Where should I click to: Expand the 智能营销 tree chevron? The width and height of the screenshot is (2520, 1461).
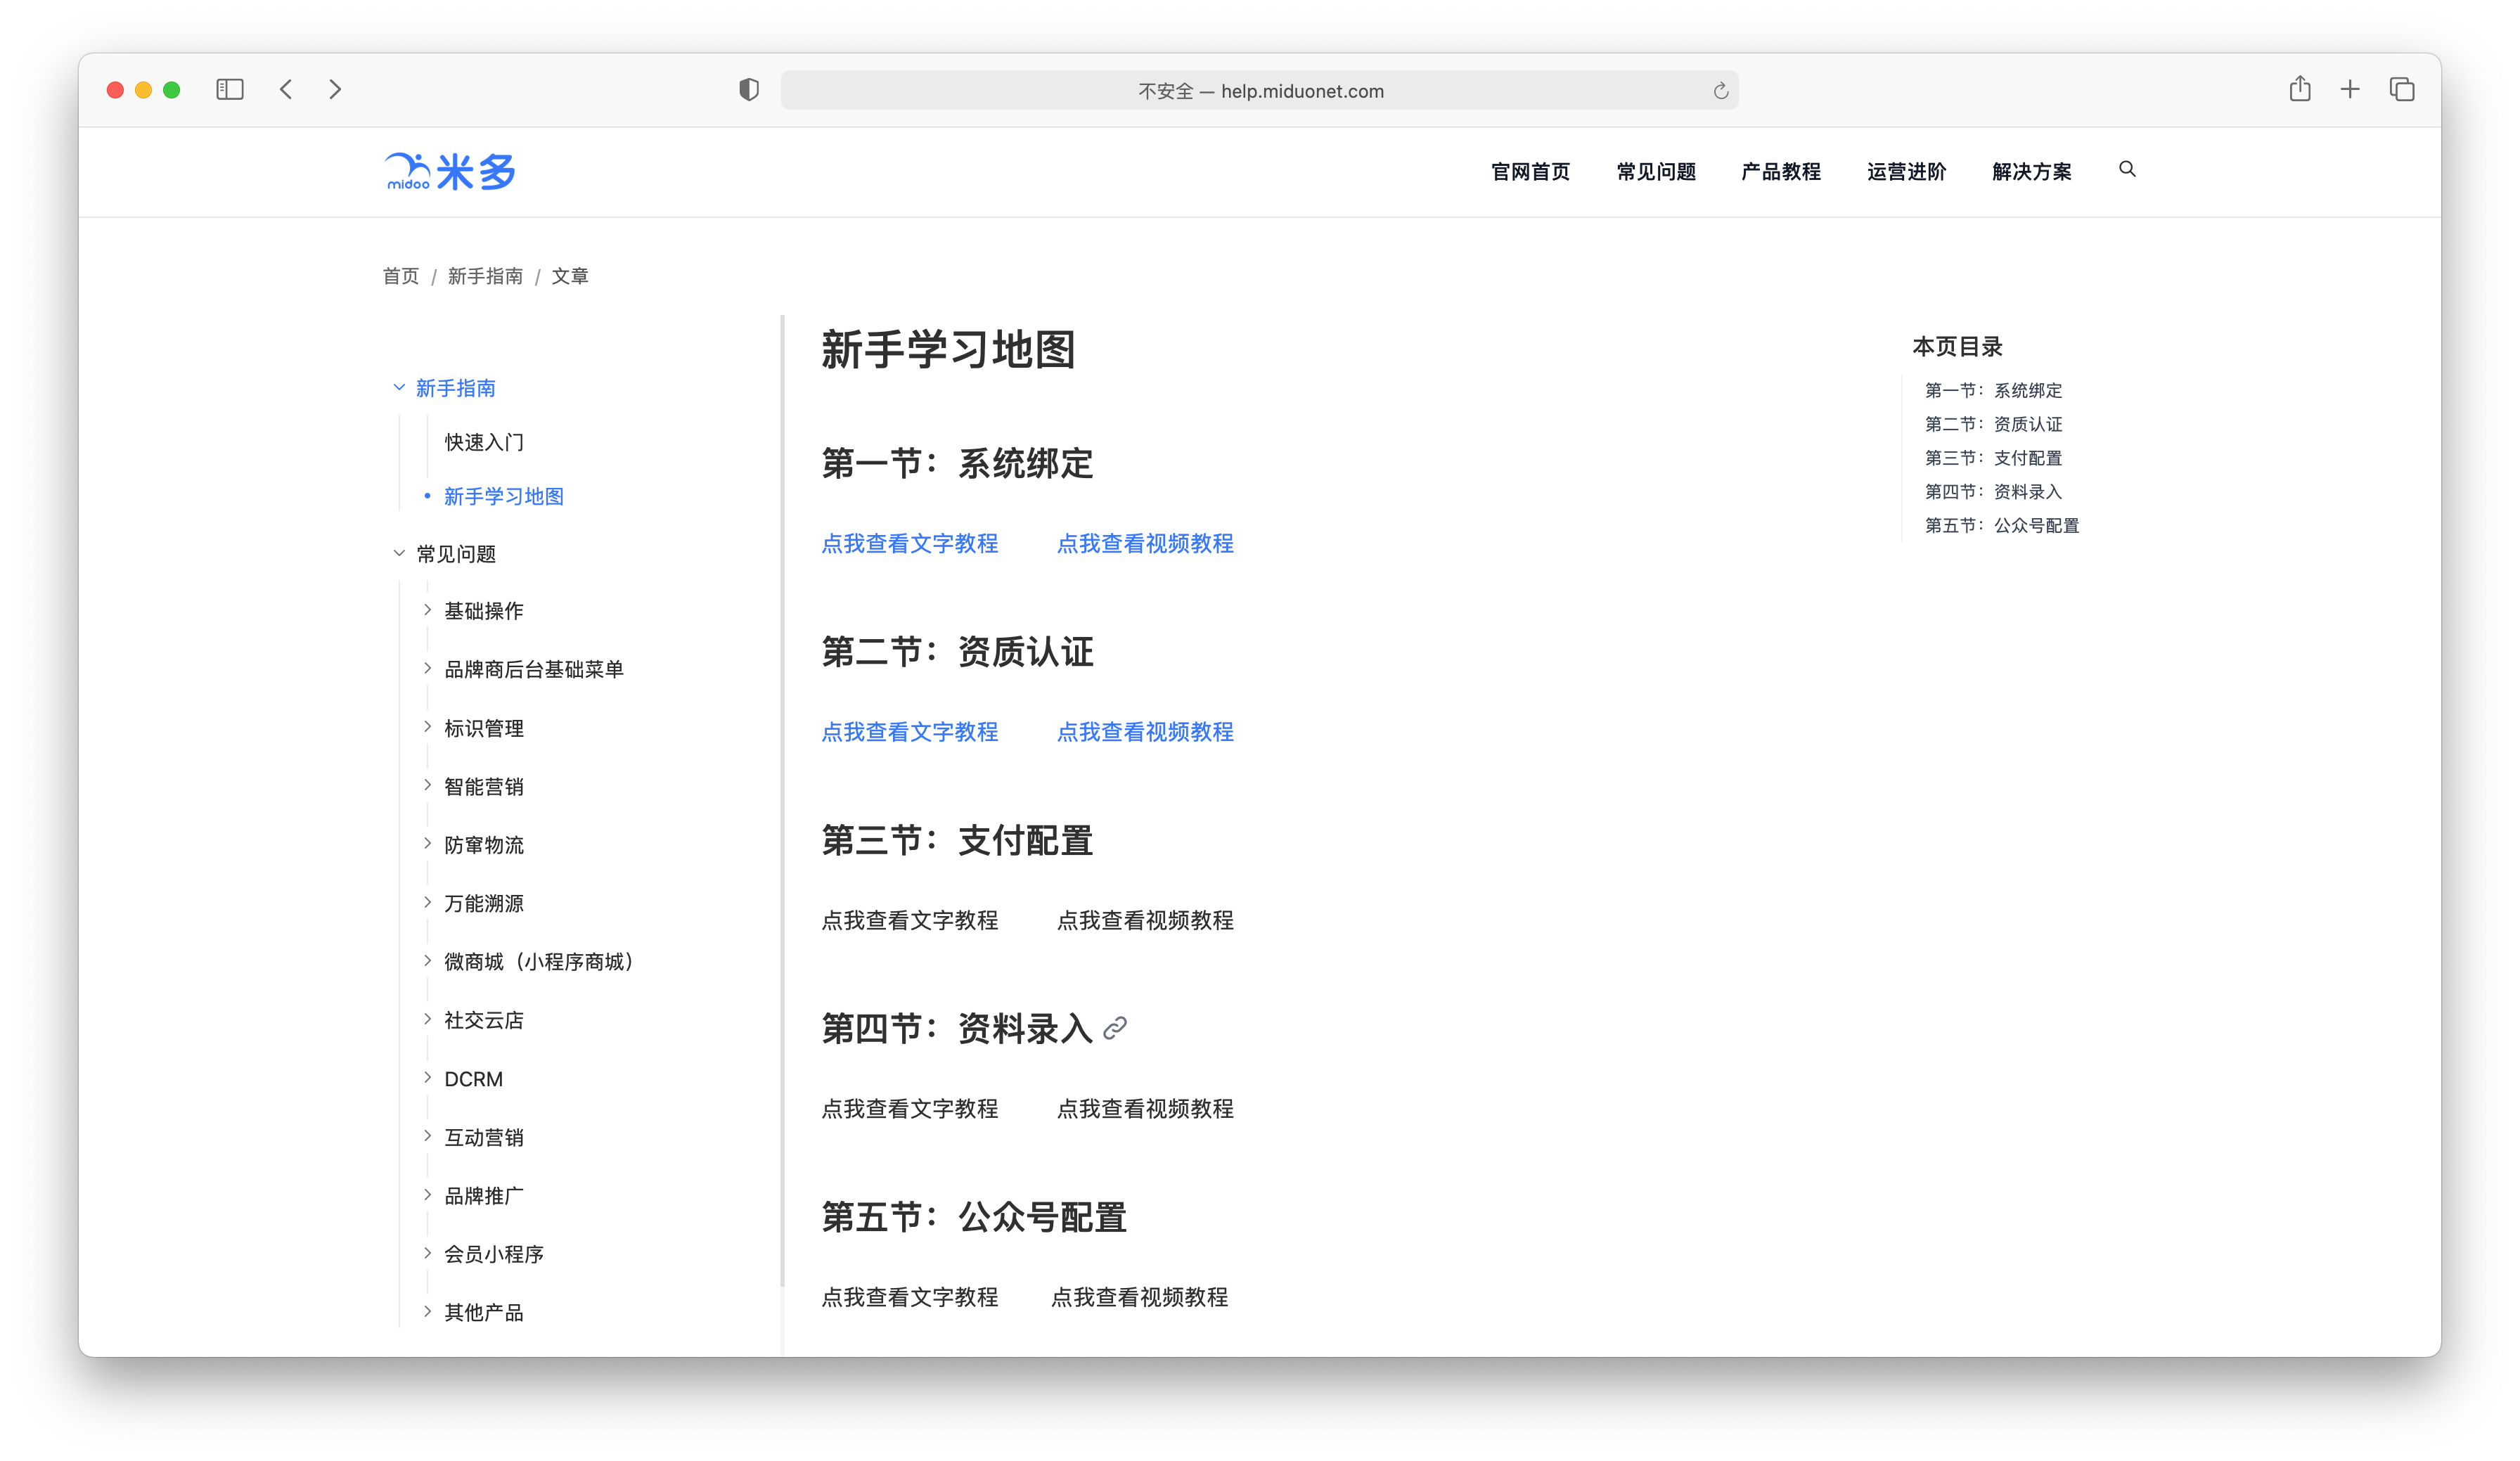427,785
